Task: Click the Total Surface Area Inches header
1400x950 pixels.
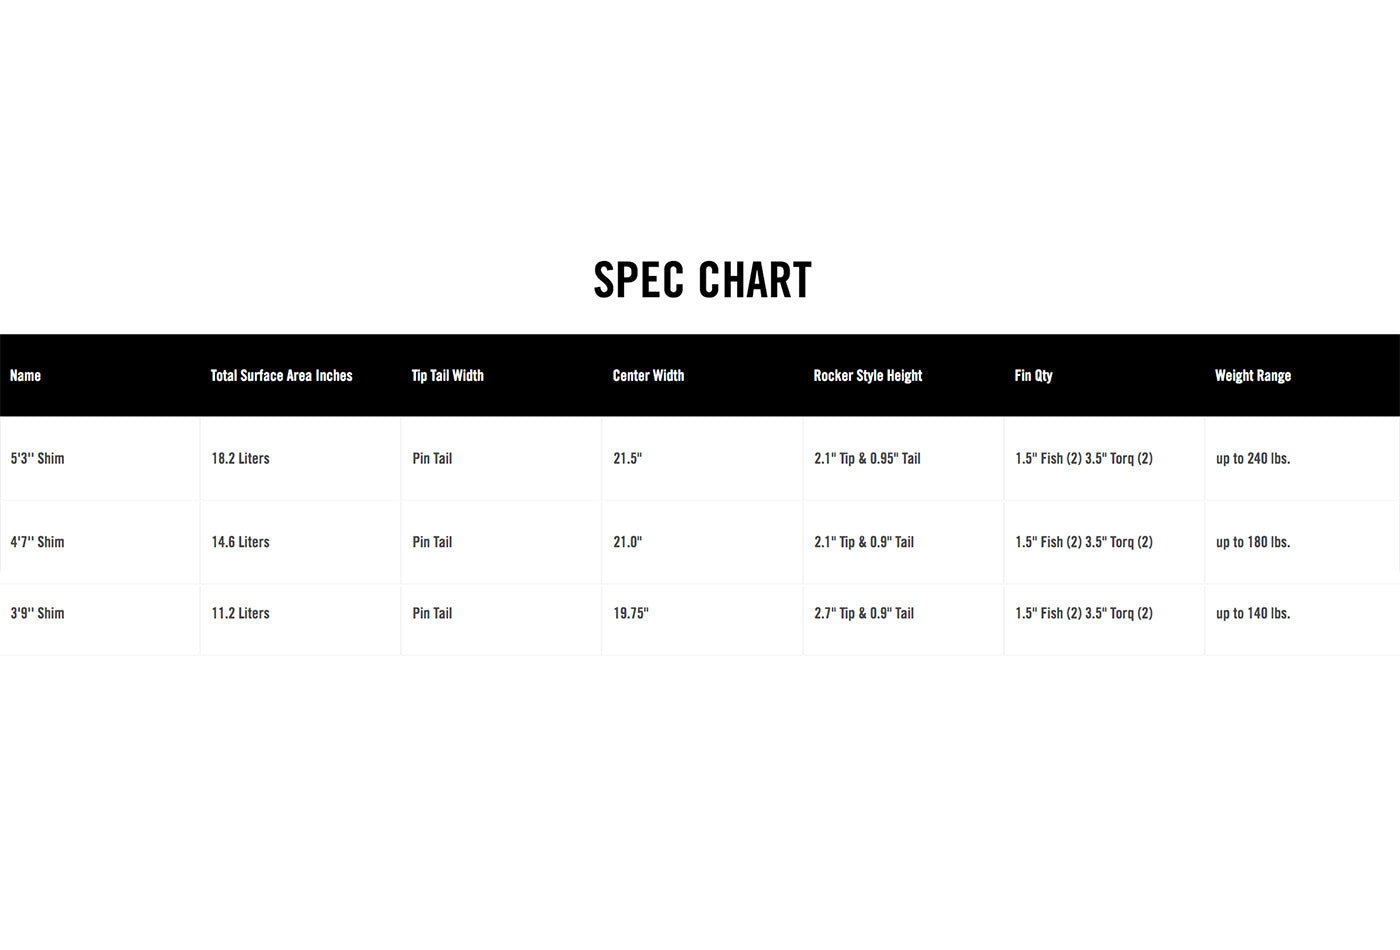Action: point(282,376)
